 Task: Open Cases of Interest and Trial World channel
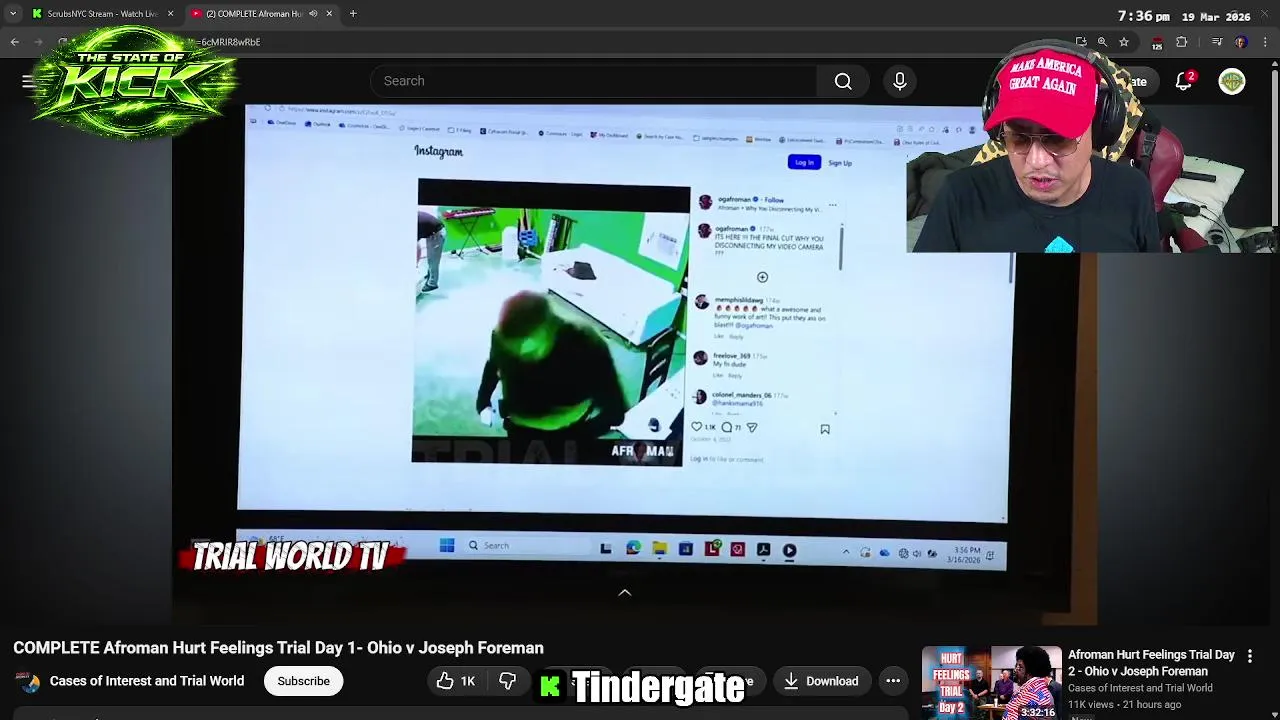[x=147, y=681]
